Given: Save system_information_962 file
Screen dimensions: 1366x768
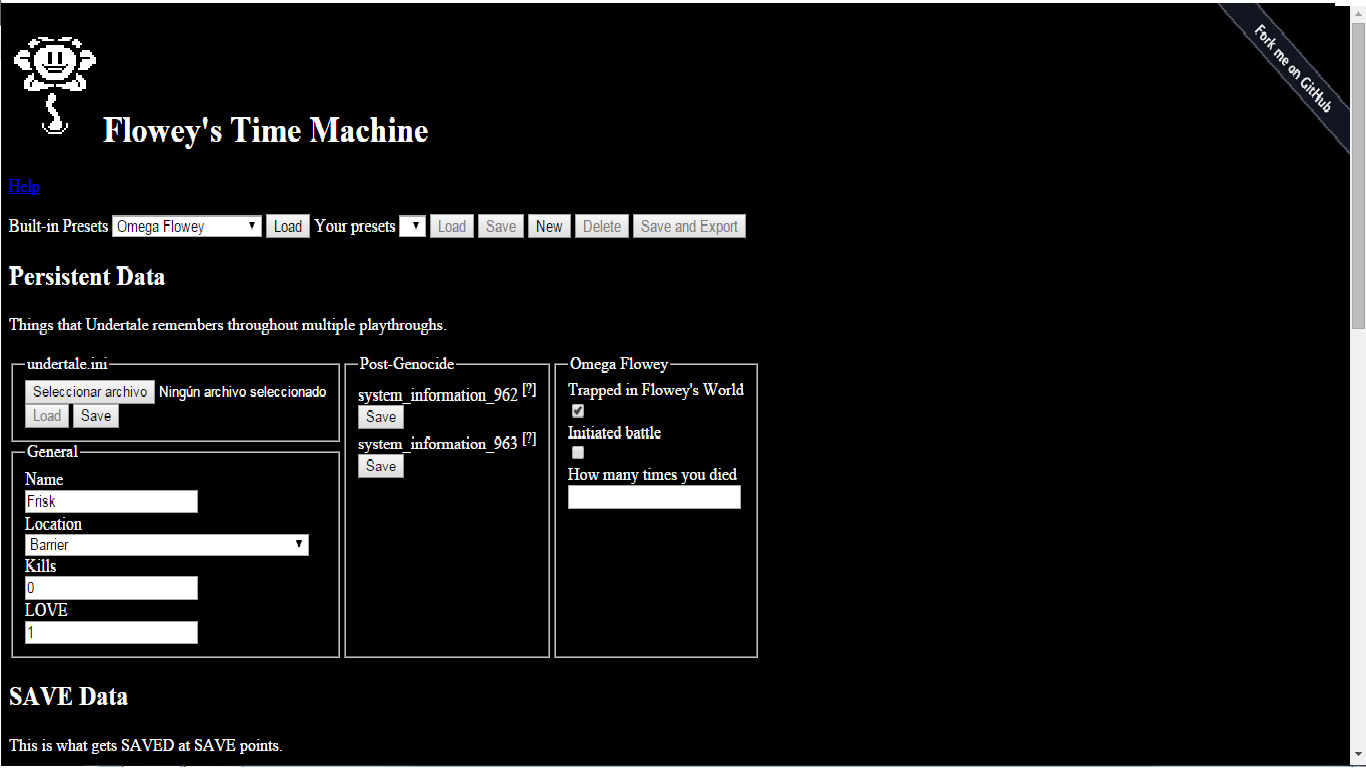Looking at the screenshot, I should pos(381,417).
